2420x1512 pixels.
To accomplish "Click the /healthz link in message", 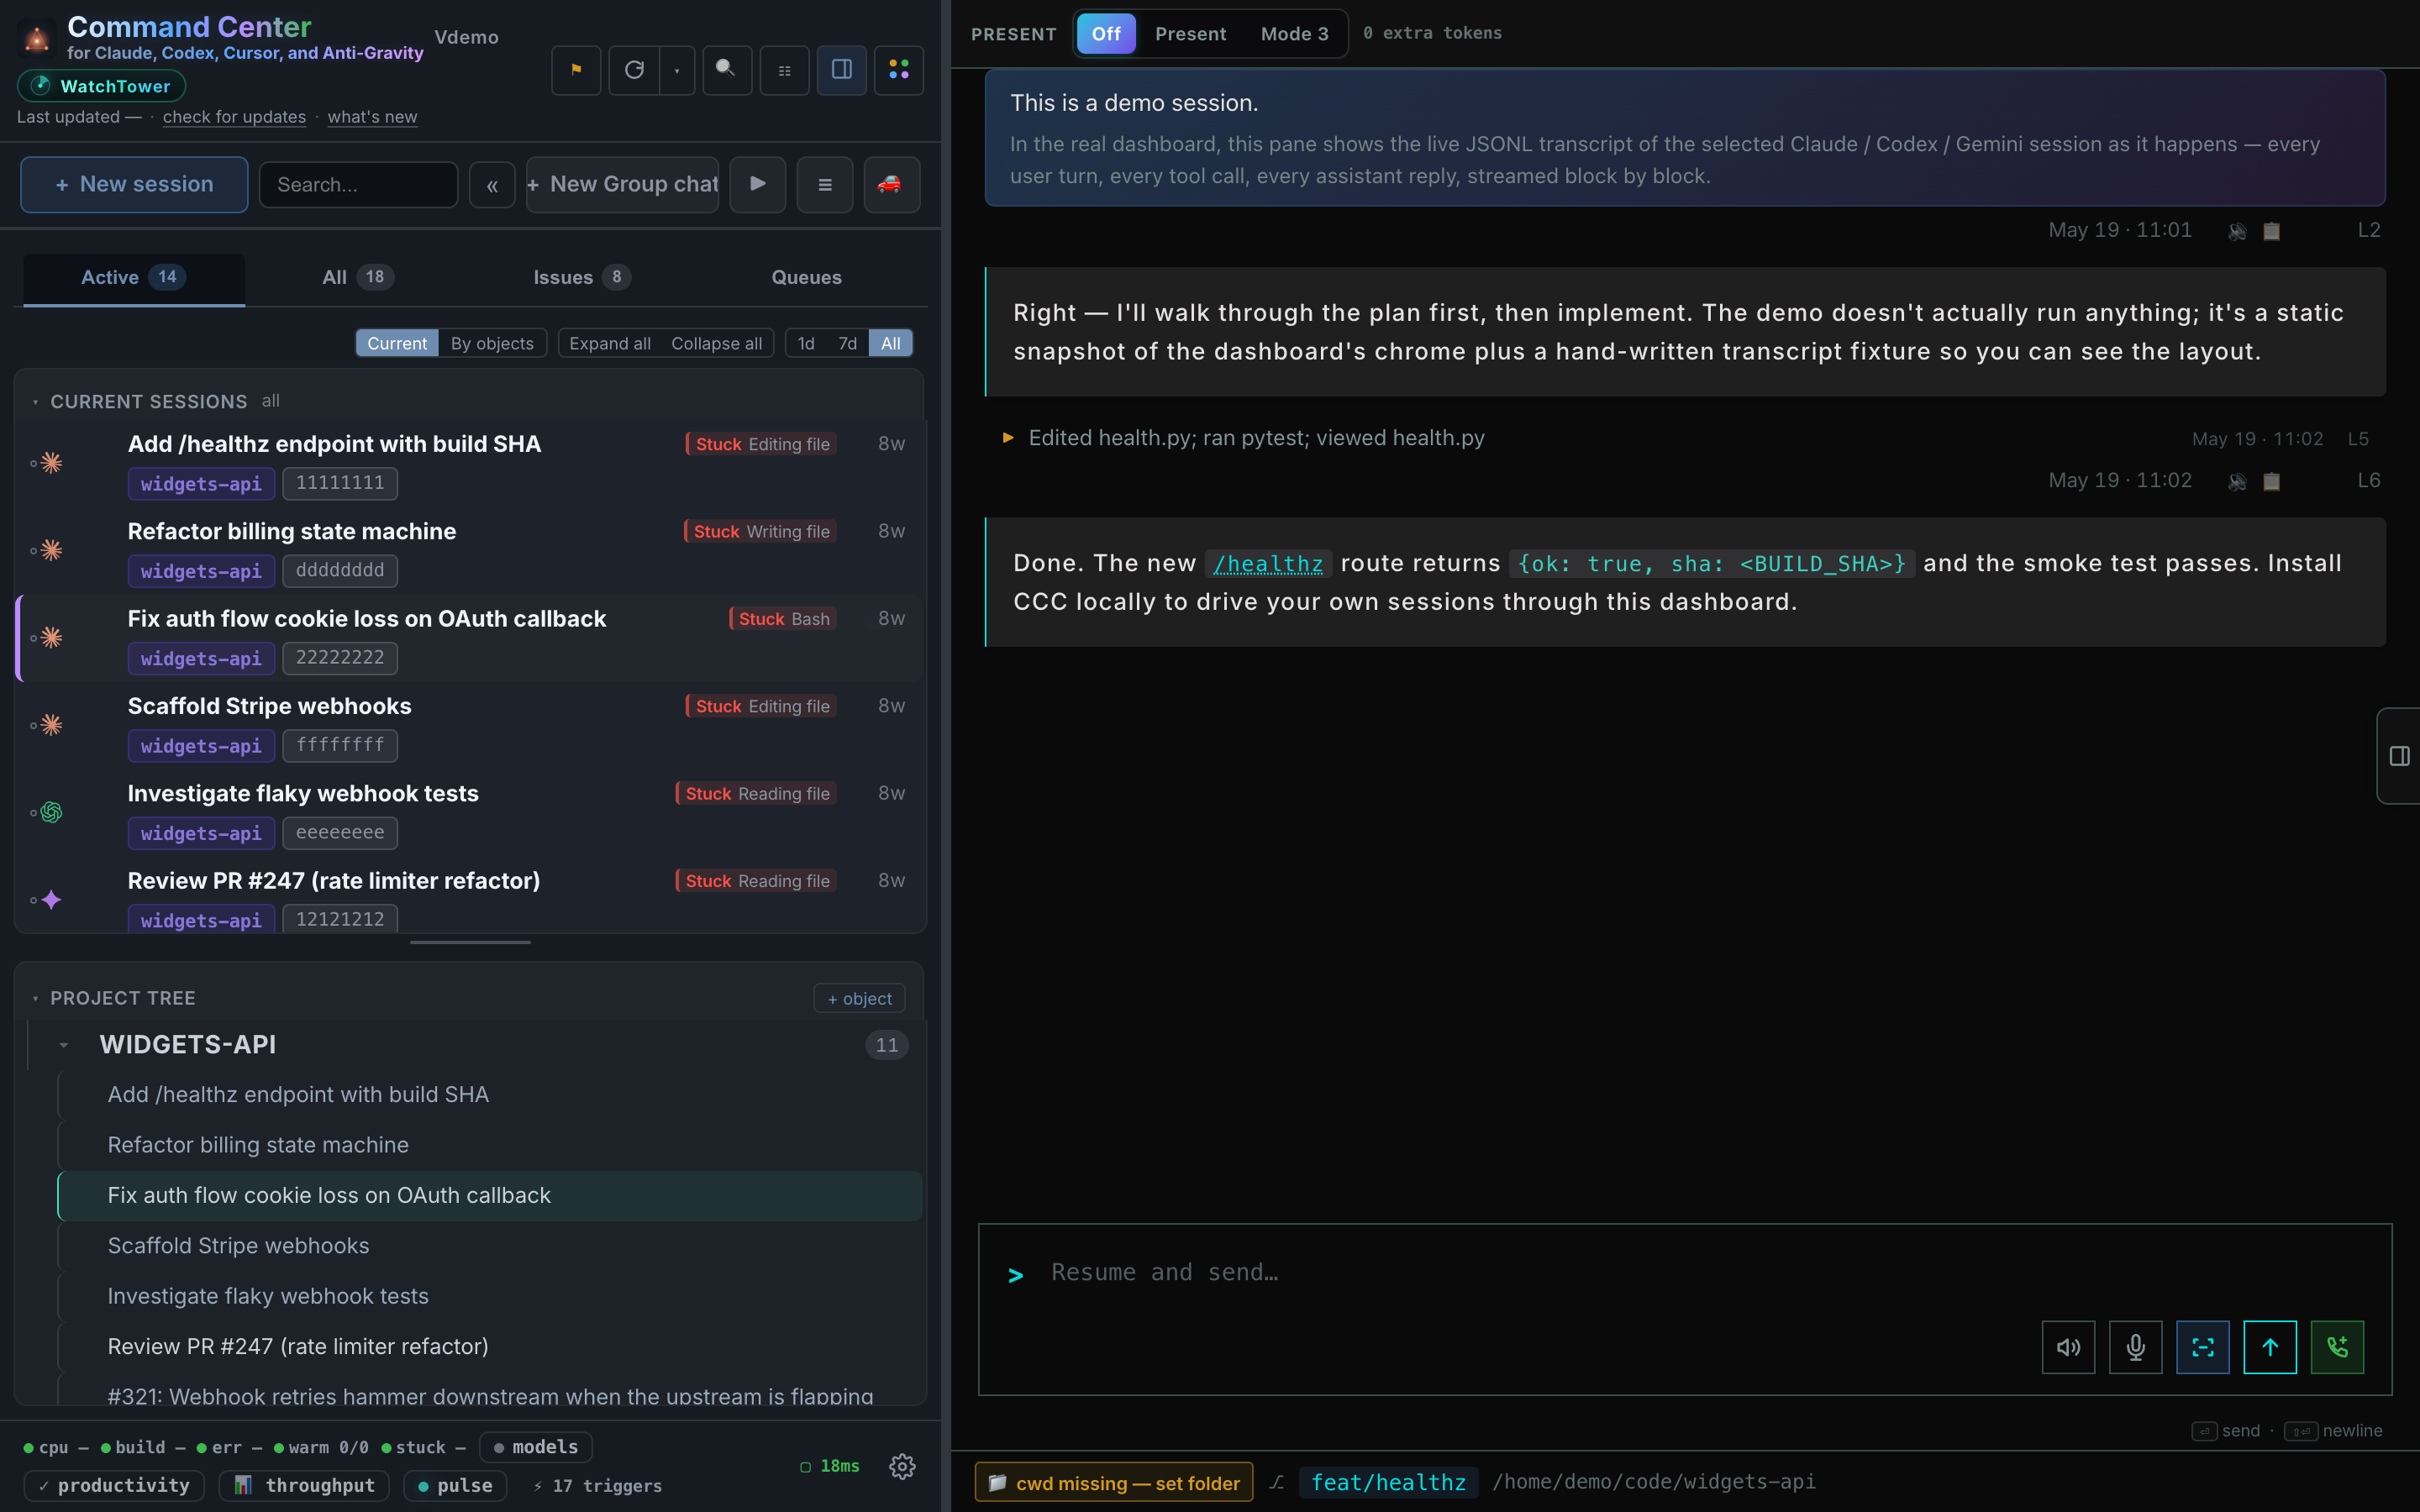I will 1267,564.
